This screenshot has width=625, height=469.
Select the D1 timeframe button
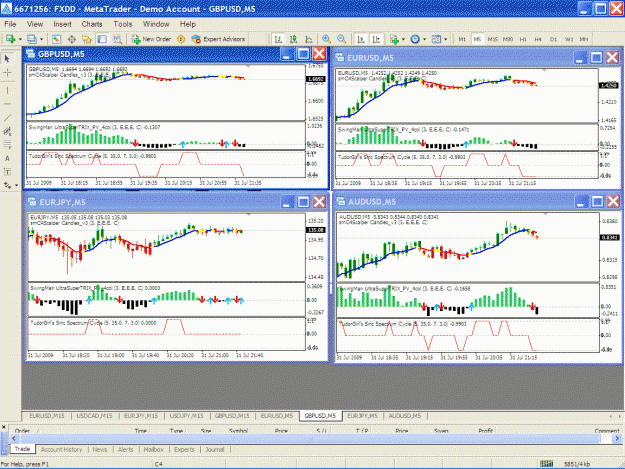click(x=553, y=39)
